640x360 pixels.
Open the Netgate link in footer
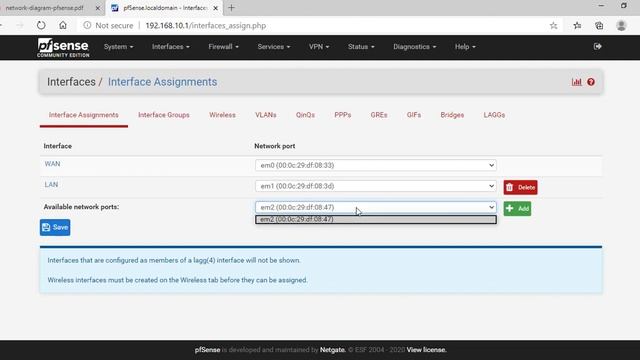(332, 350)
